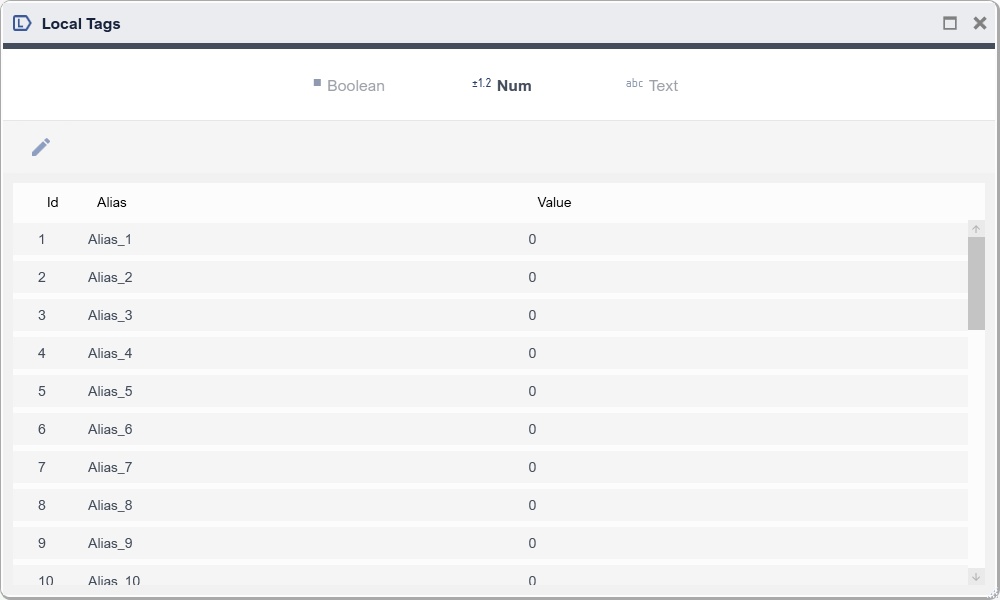Maximize the Local Tags window
The width and height of the screenshot is (1000, 600).
(950, 23)
